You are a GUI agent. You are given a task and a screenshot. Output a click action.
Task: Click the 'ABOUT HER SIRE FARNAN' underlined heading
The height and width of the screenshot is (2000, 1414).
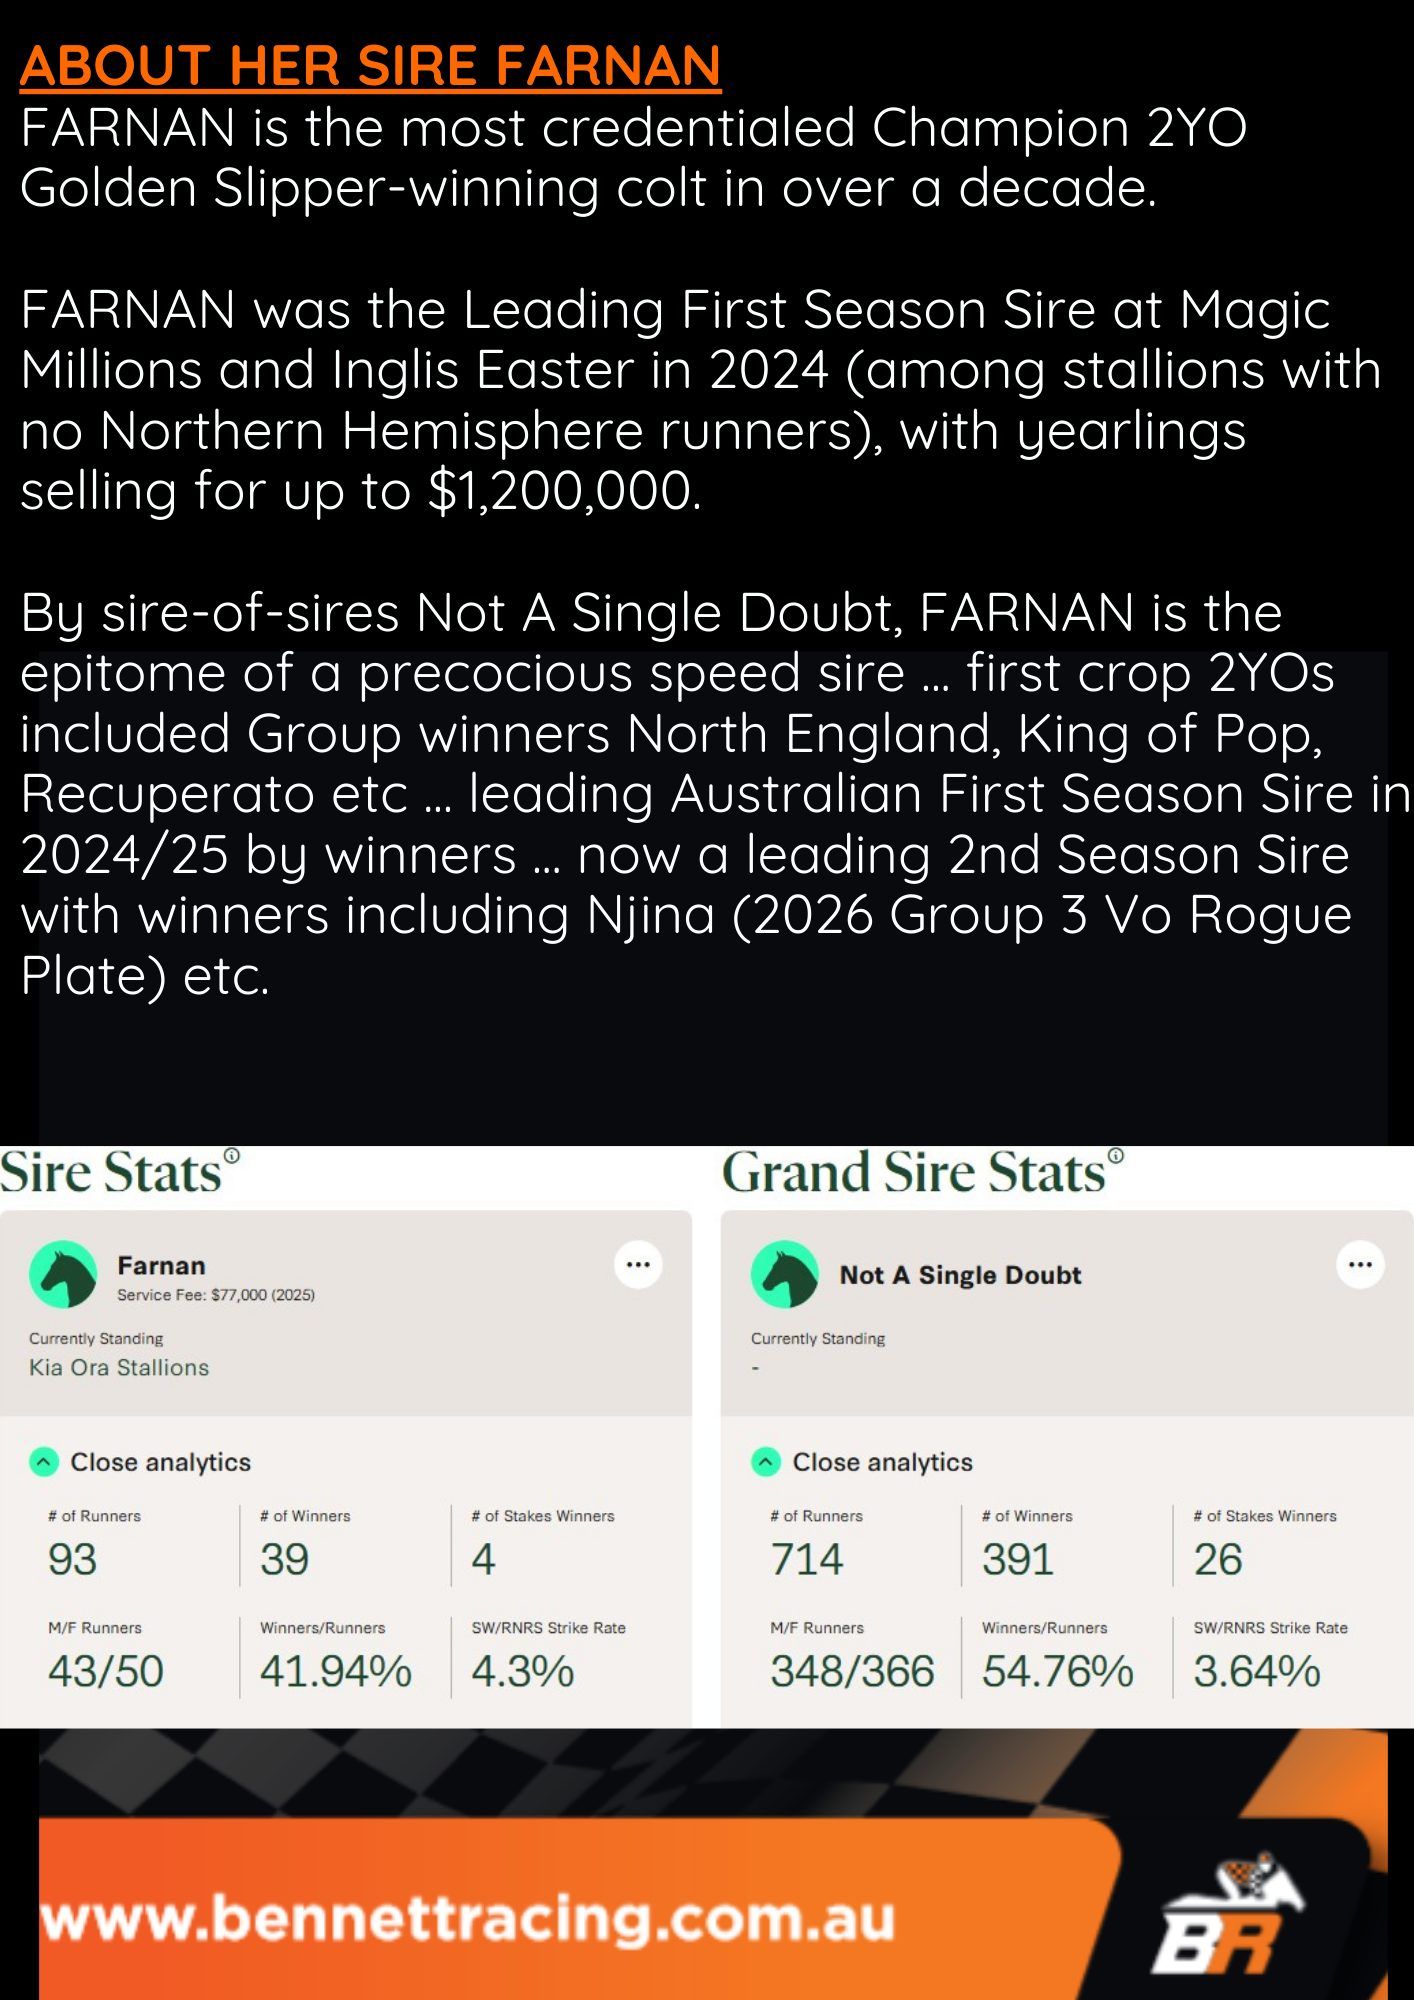(370, 66)
